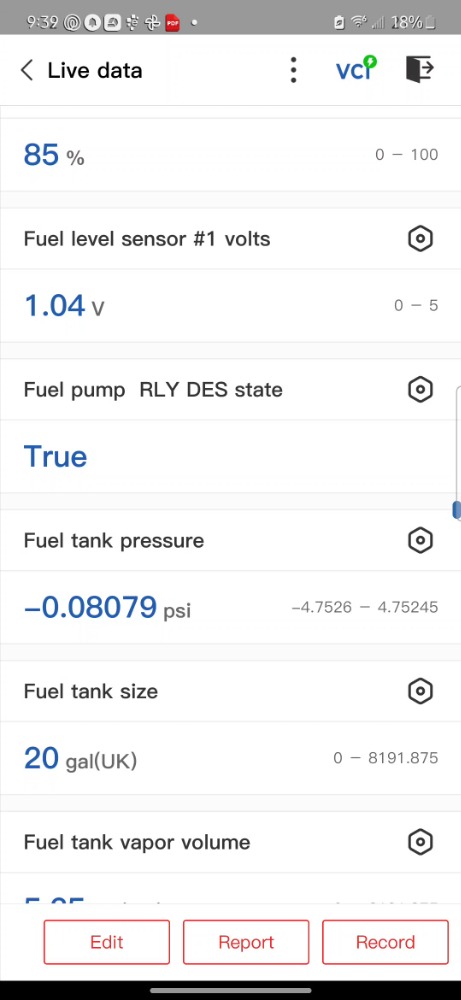The width and height of the screenshot is (461, 1000).
Task: Tap the VCI connection status icon
Action: tap(356, 69)
